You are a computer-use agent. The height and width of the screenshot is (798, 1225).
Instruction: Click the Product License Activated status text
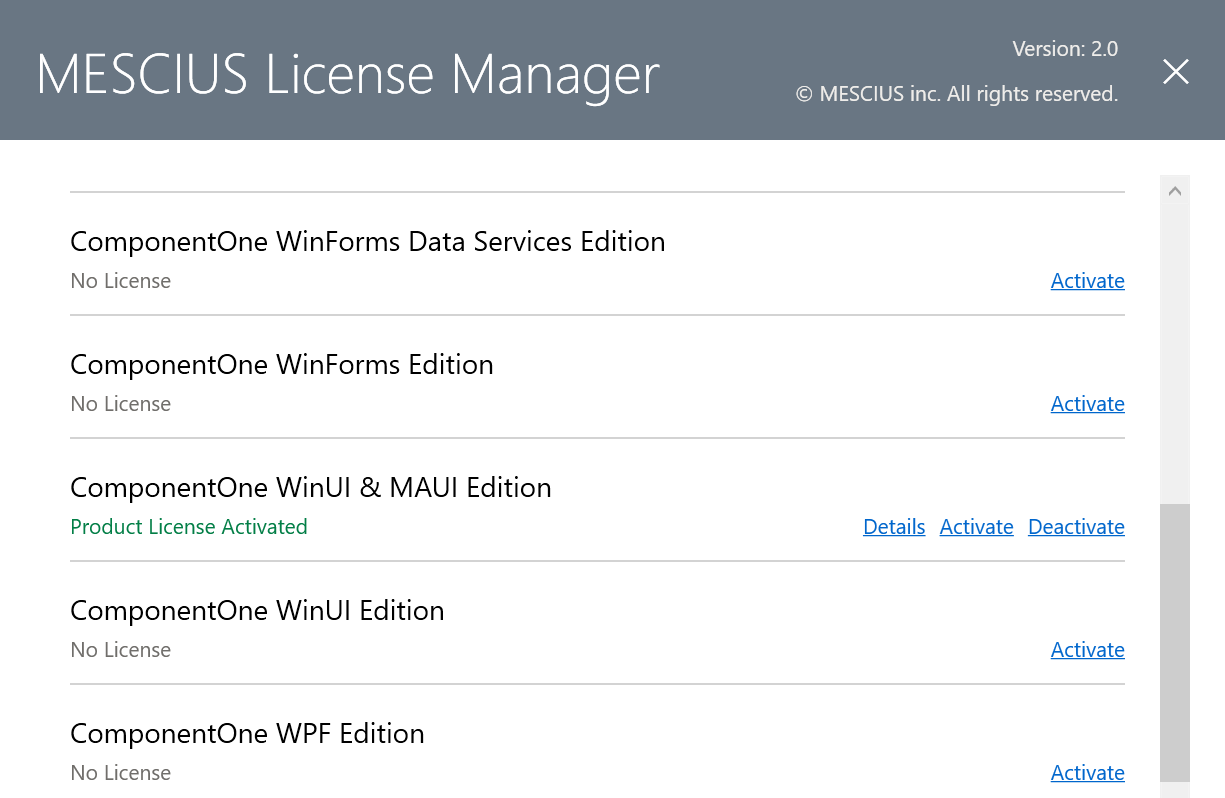point(189,527)
